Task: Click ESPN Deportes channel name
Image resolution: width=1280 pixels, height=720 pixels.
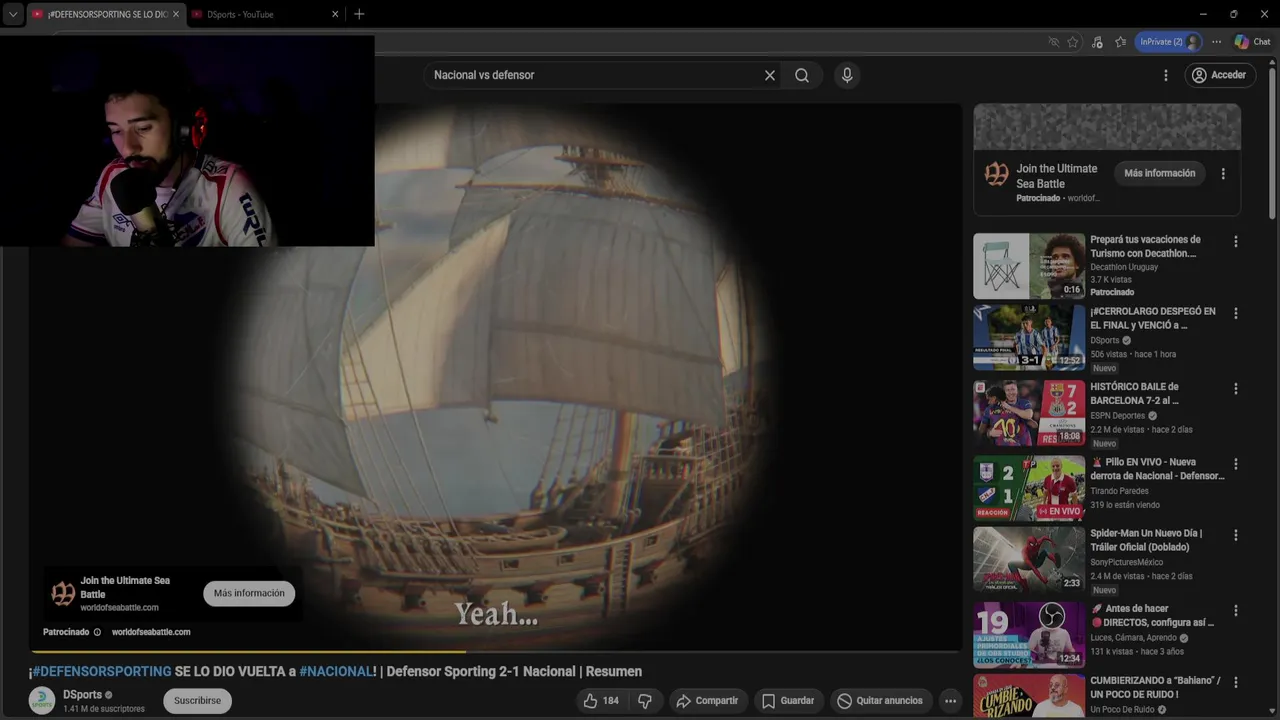Action: (x=1118, y=415)
